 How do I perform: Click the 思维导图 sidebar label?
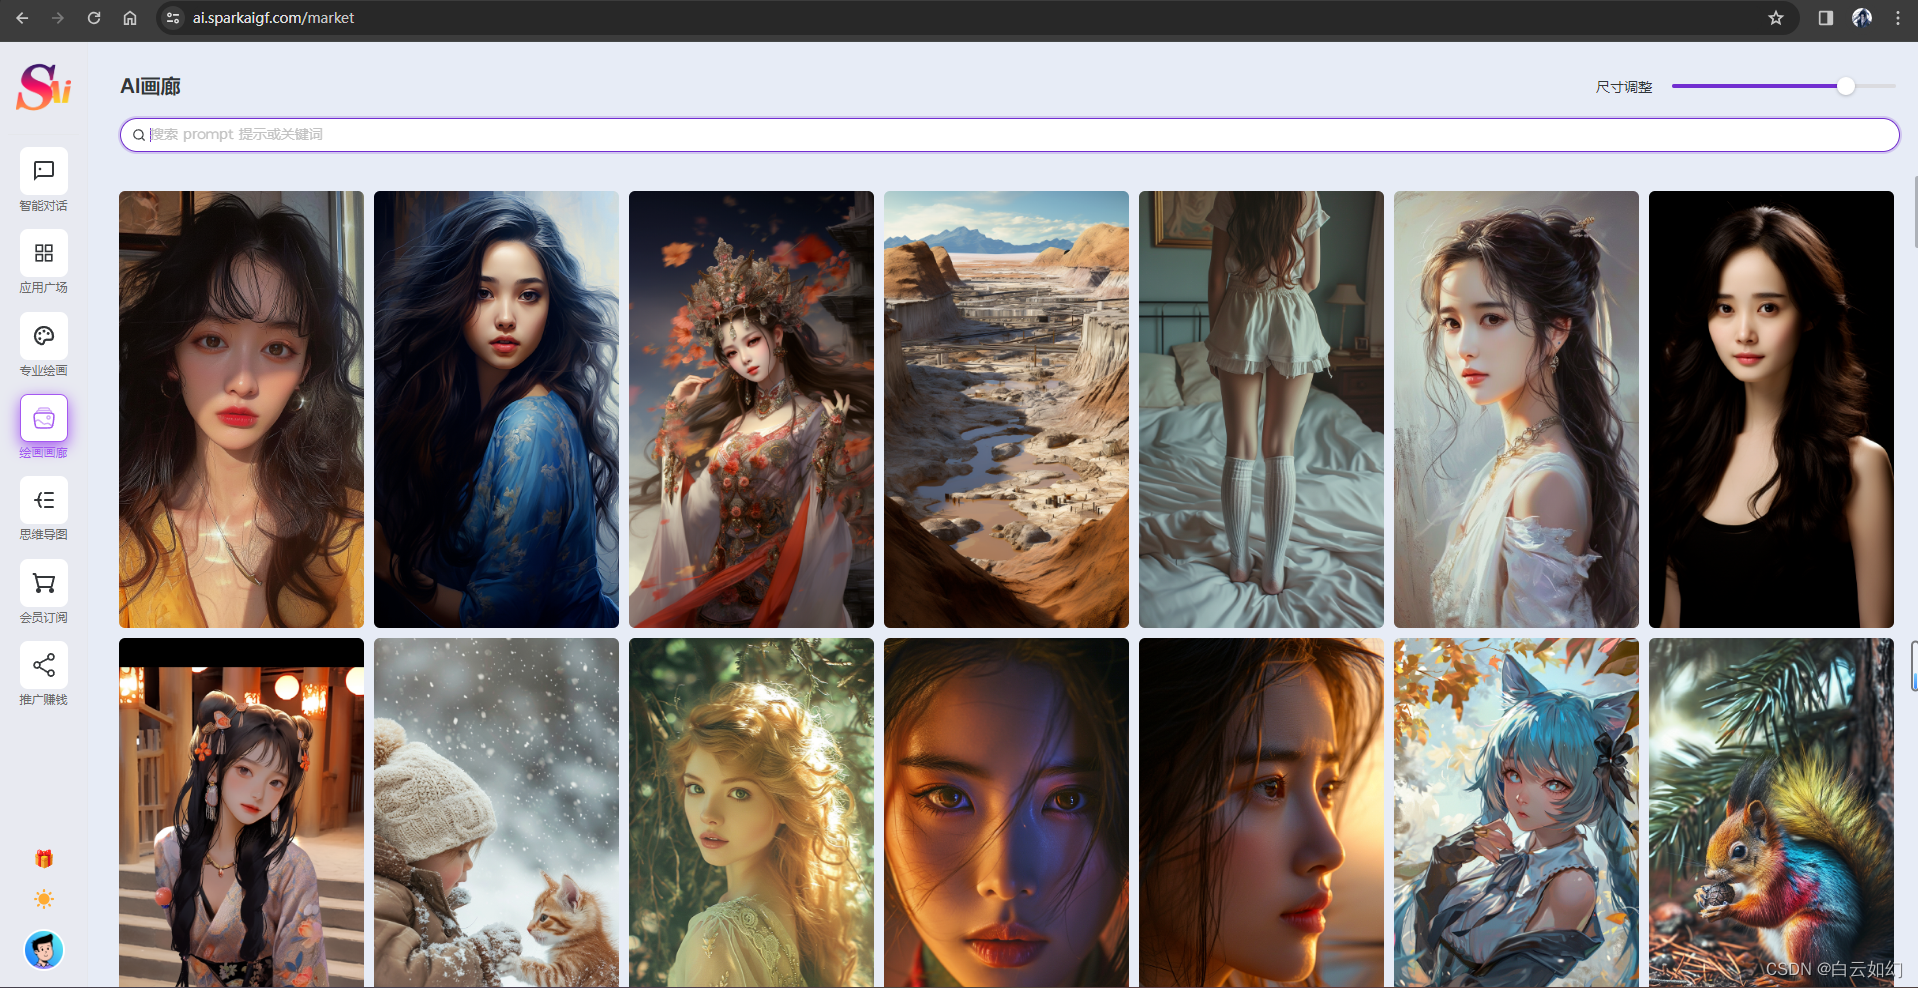pyautogui.click(x=44, y=534)
